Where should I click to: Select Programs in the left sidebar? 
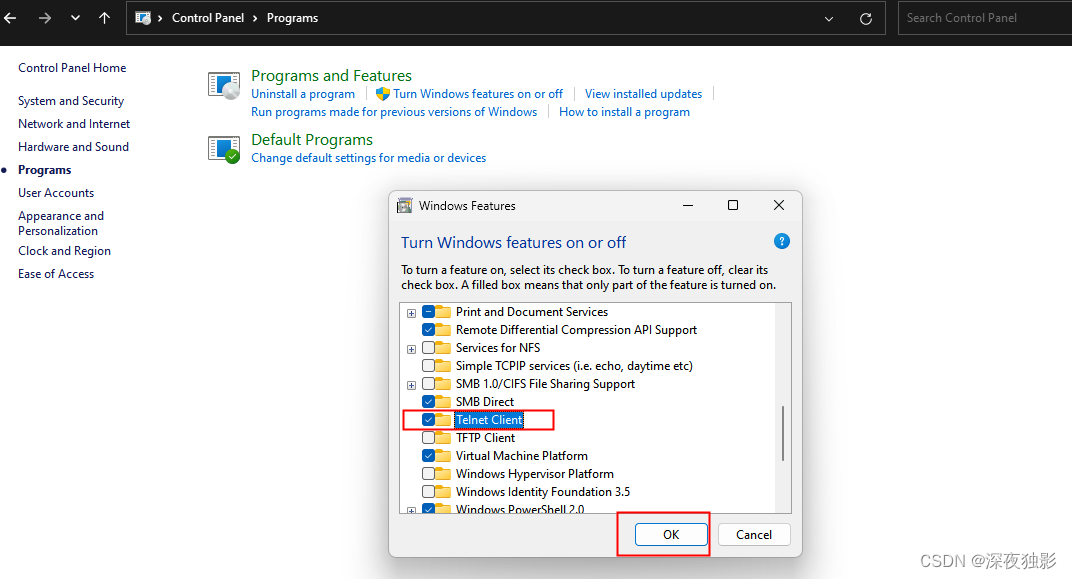pyautogui.click(x=44, y=170)
